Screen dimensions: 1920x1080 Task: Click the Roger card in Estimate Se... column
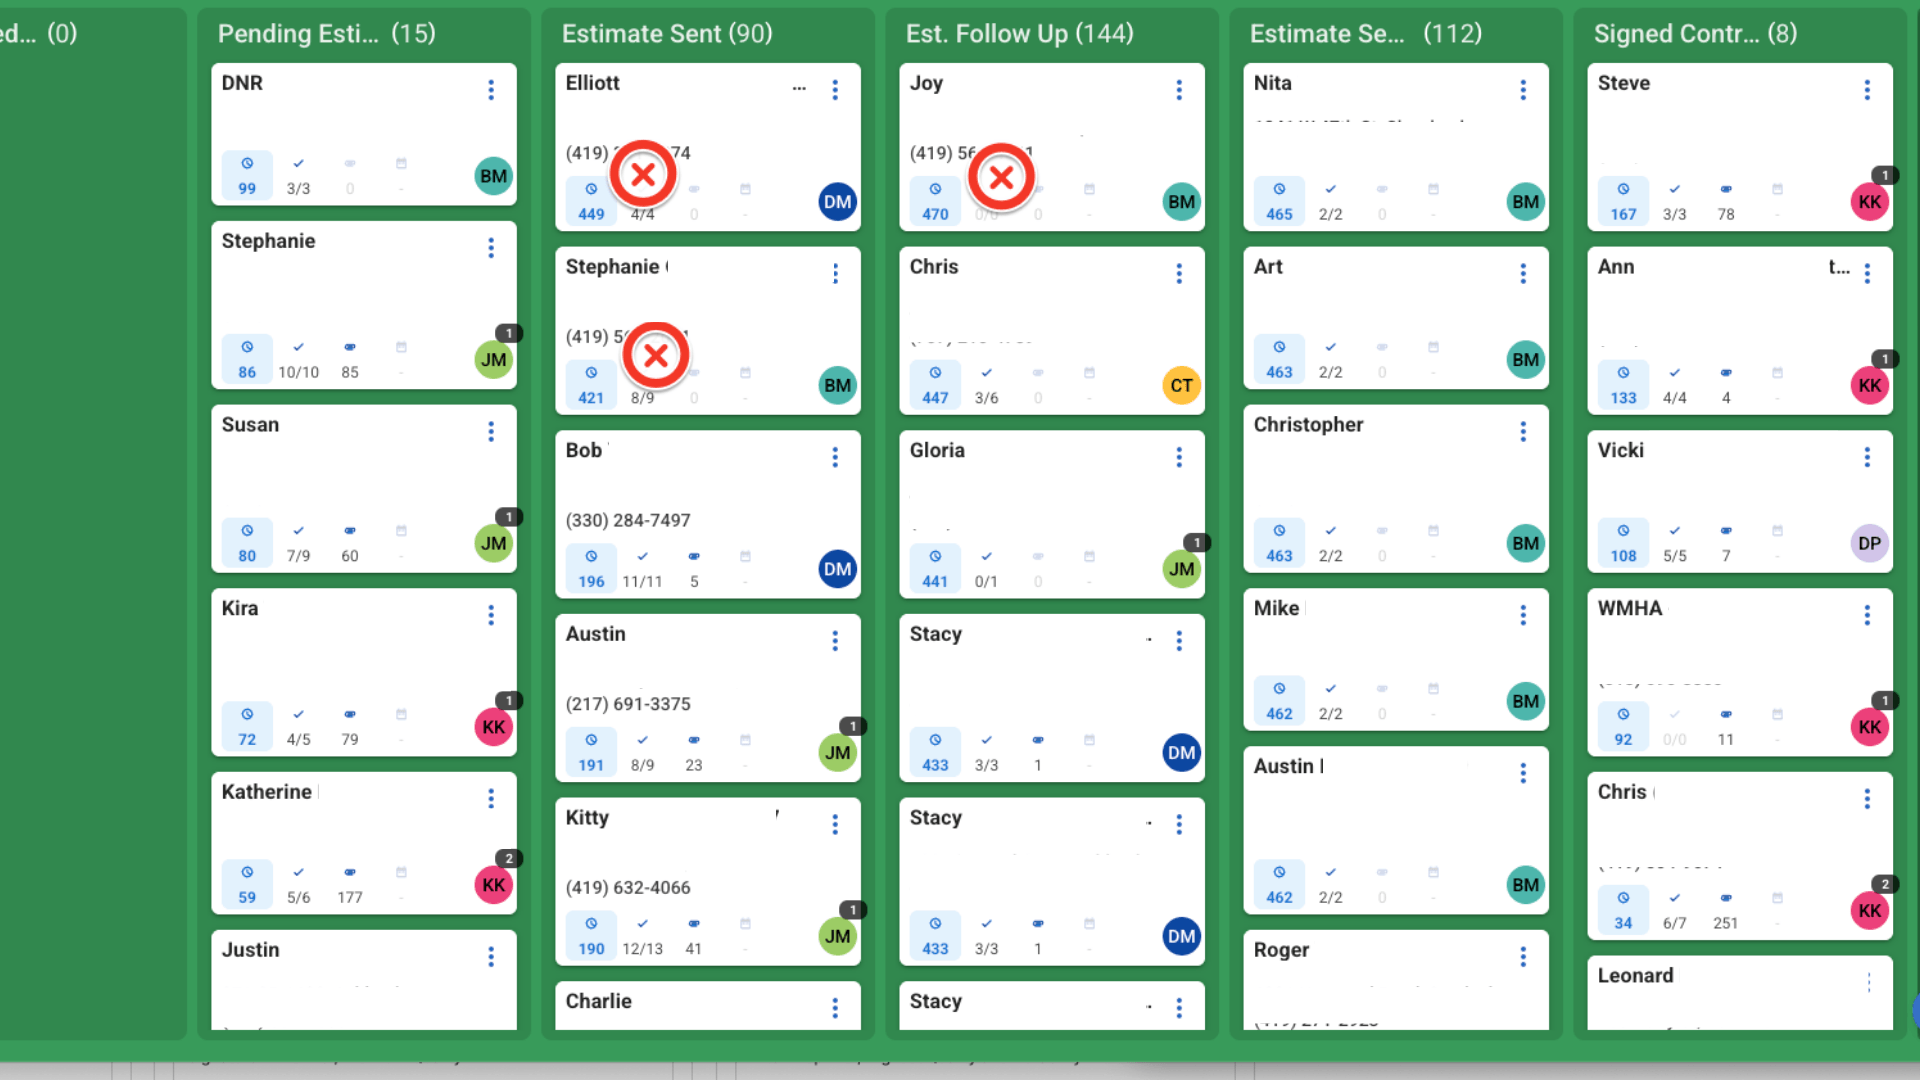1281,950
